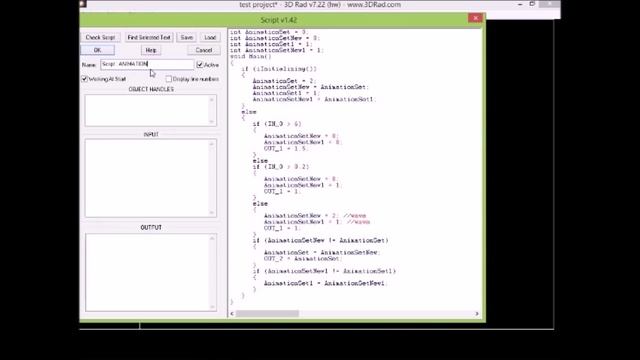
Task: Click the script Name input field
Action: (147, 64)
